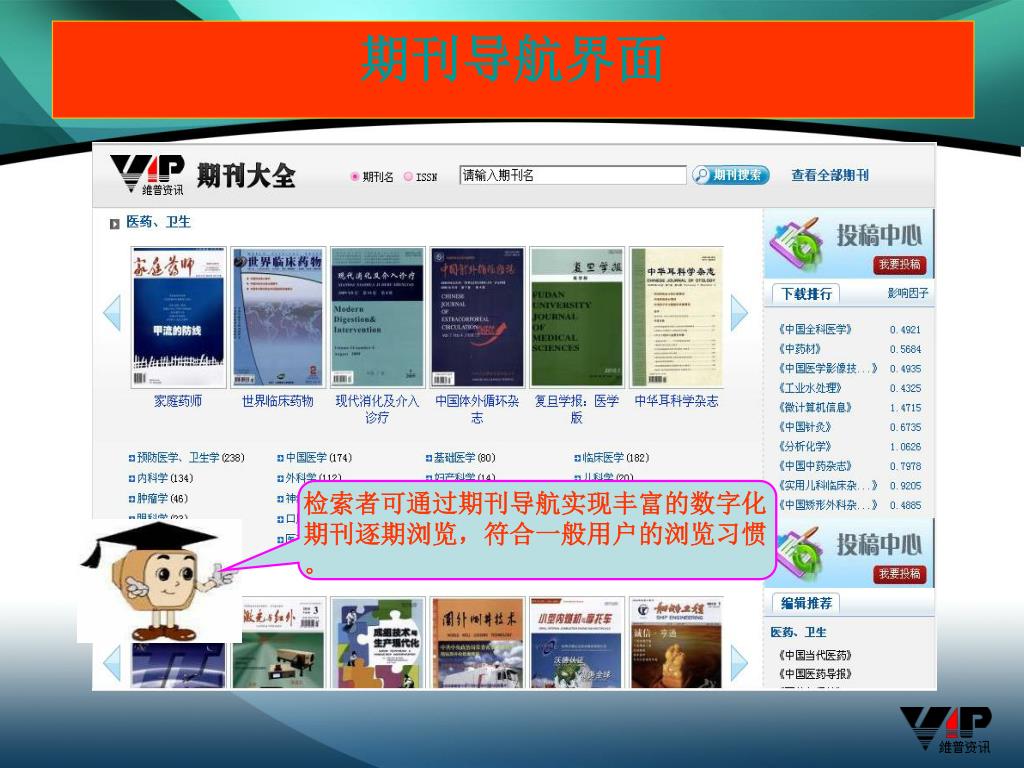Go to next covers in medicine carousel

(739, 313)
